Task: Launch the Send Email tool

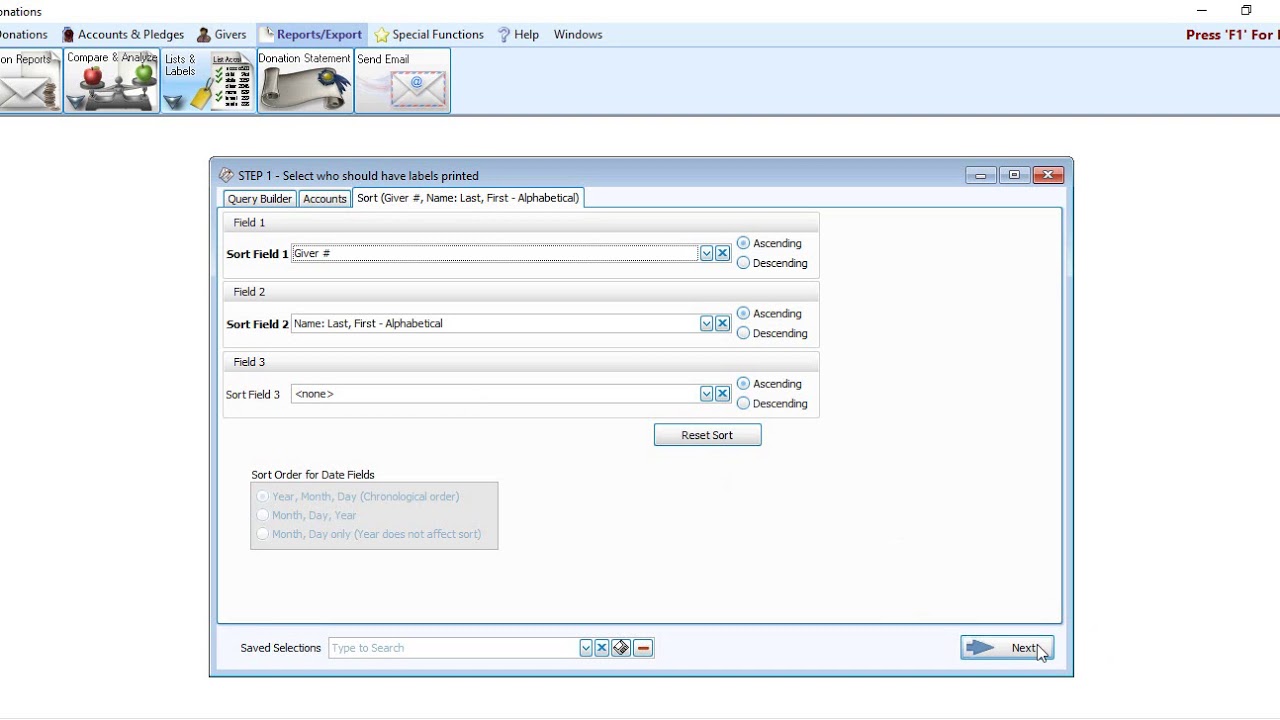Action: 402,80
